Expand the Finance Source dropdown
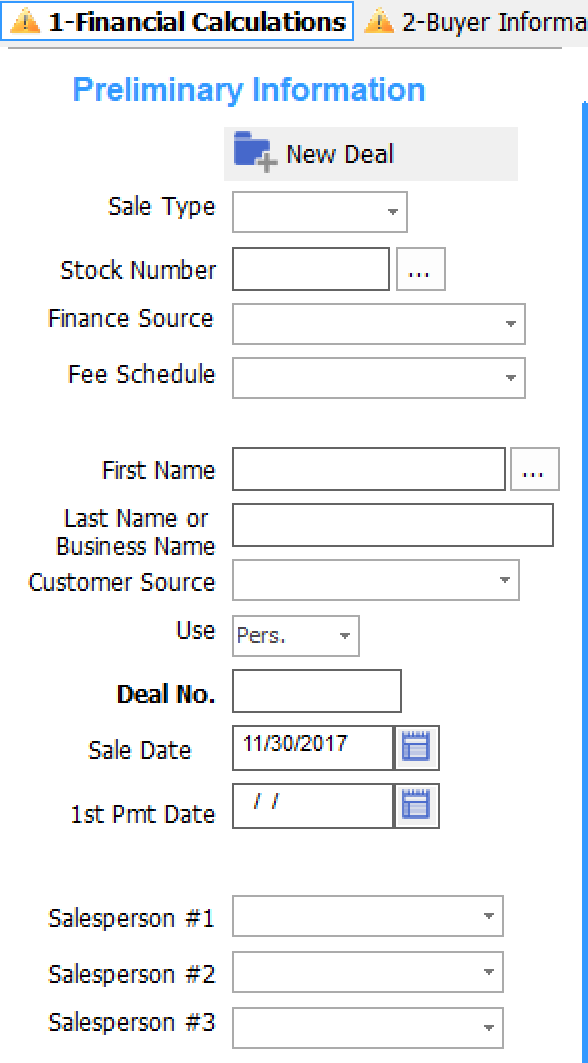588x1063 pixels. 511,324
